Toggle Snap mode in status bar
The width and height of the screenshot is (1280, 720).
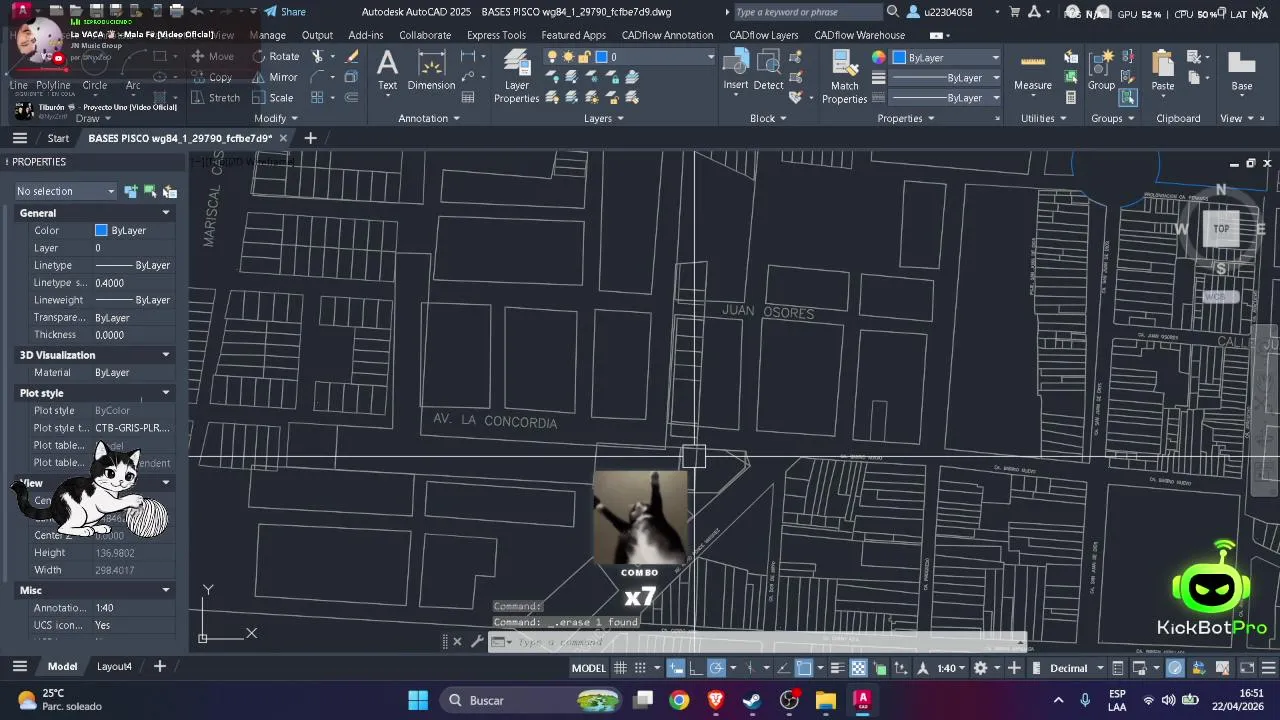pyautogui.click(x=640, y=668)
